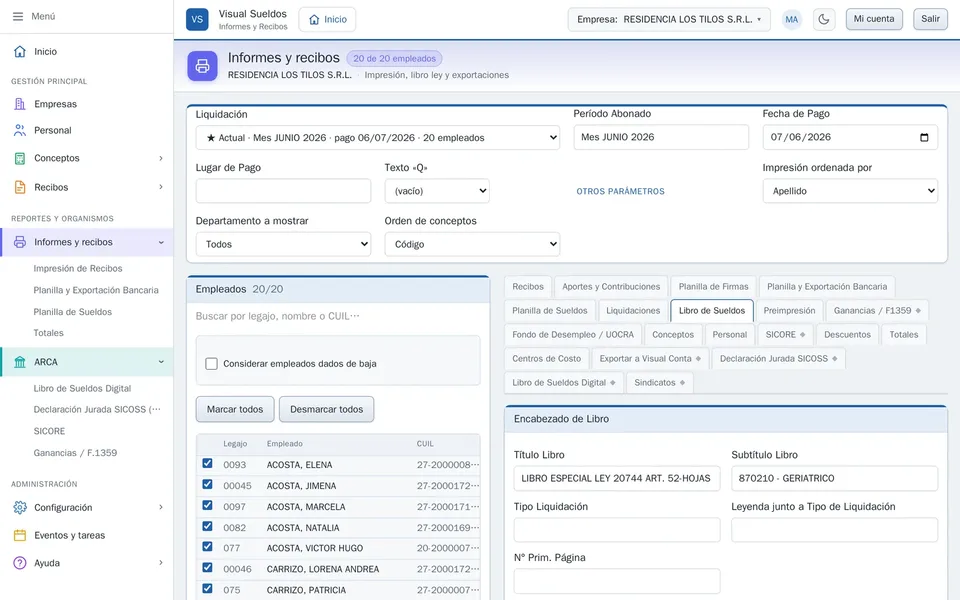Image resolution: width=960 pixels, height=600 pixels.
Task: Click the Recibos document icon
Action: [x=20, y=187]
